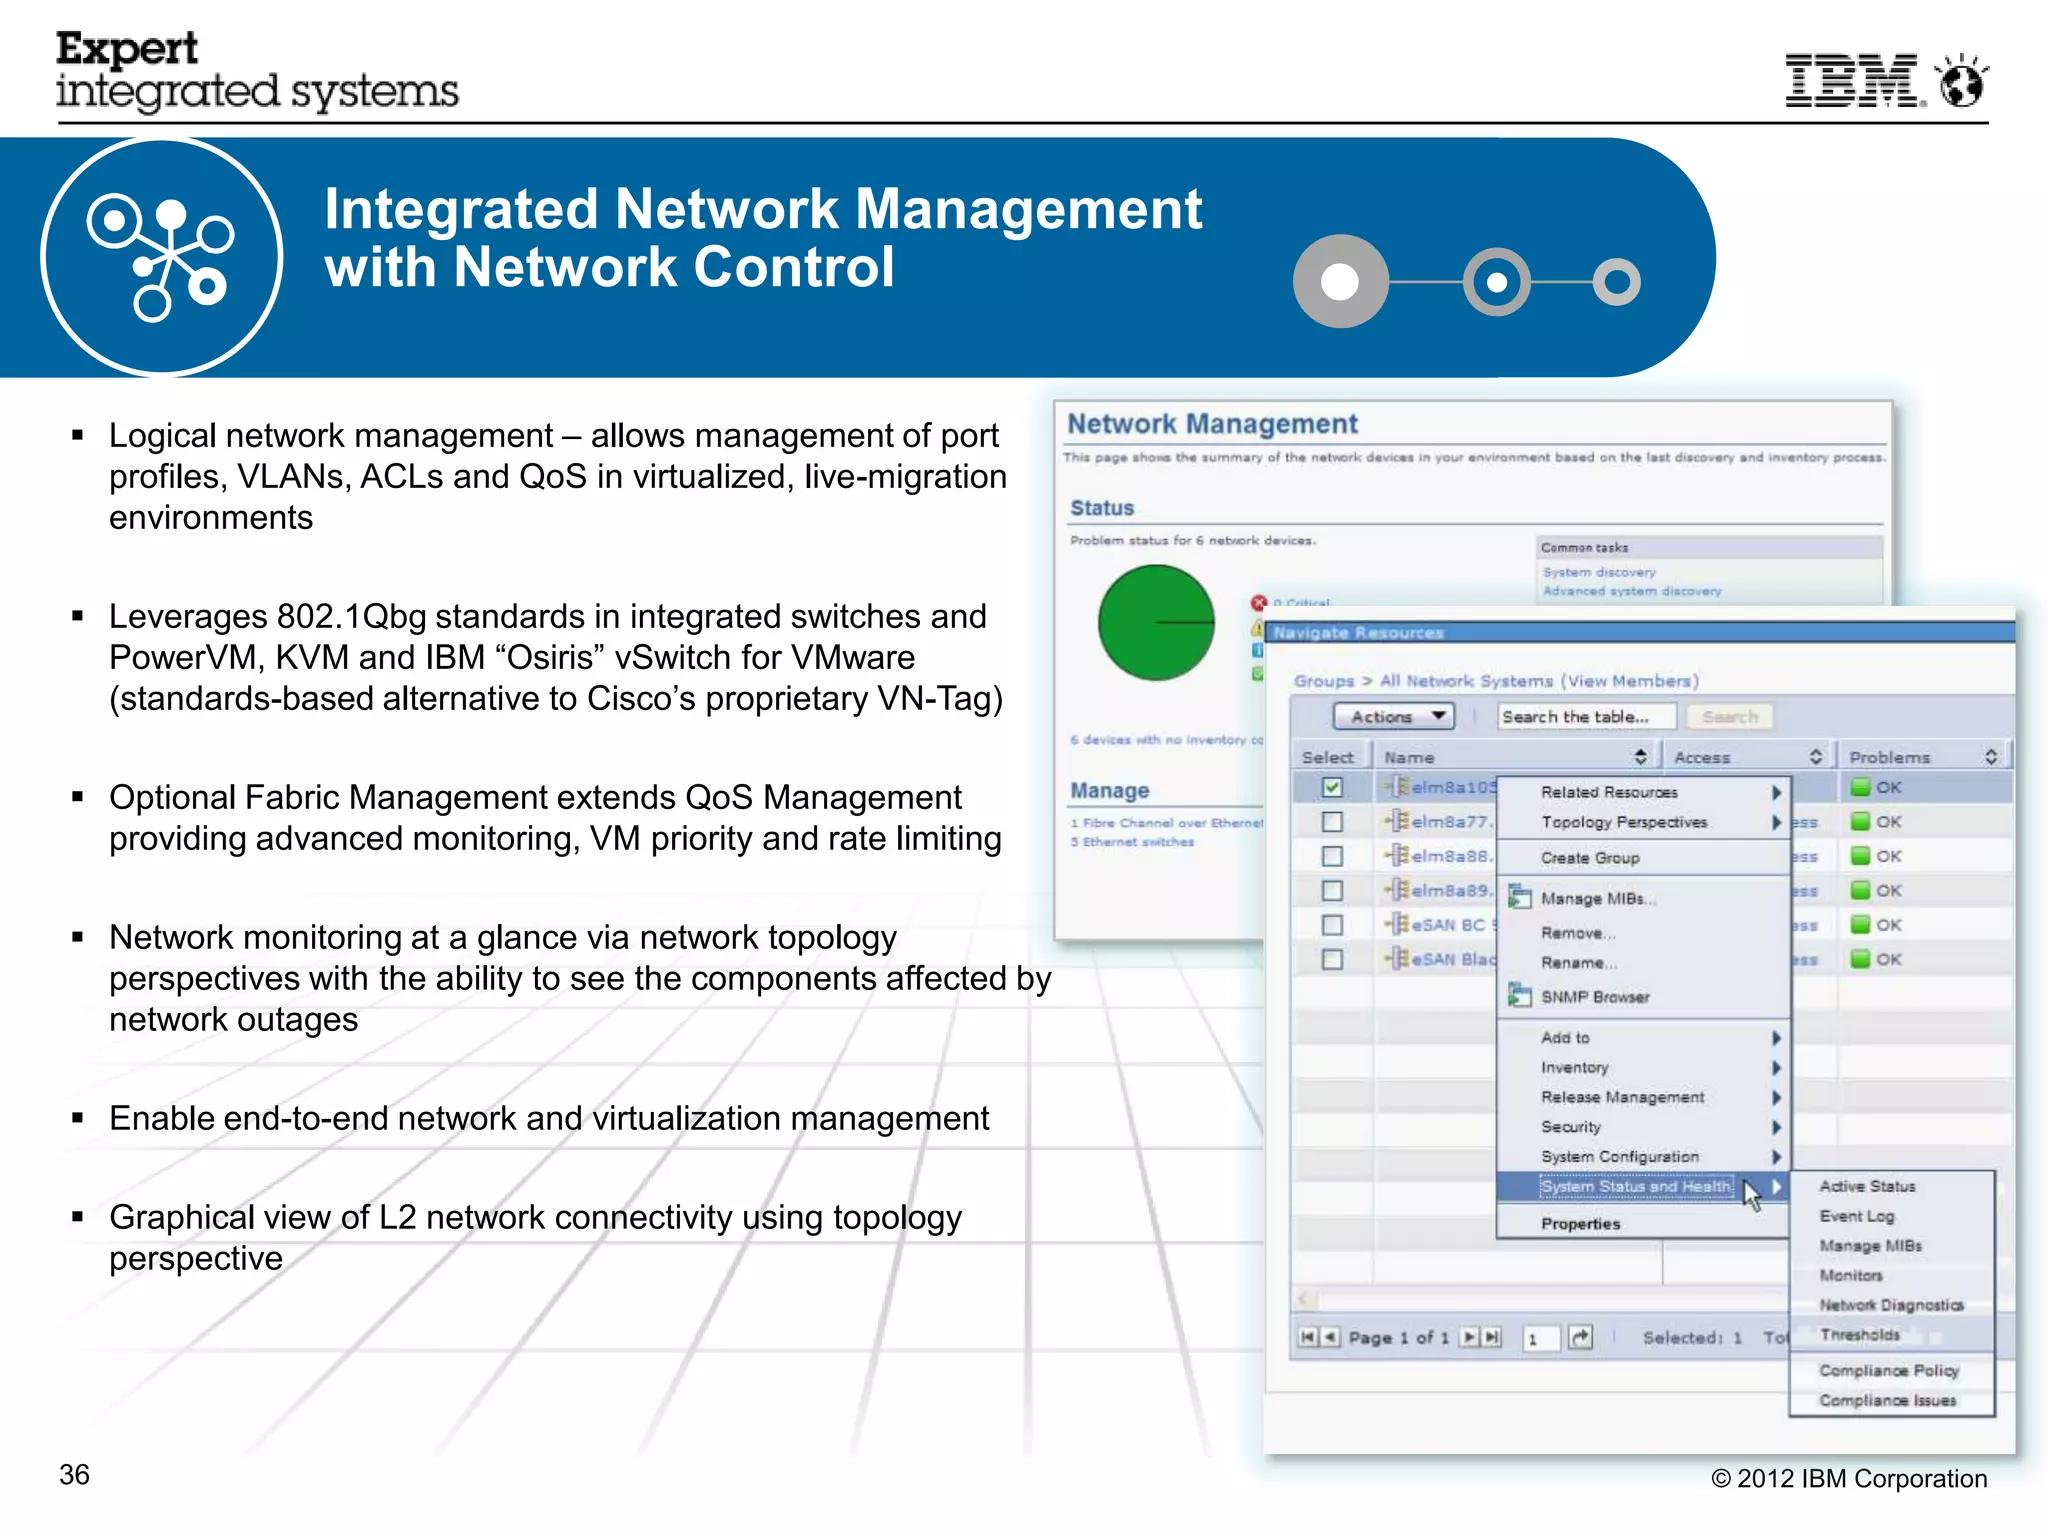Click the network nodes icon in slide banner
Screen dimensions: 2048x1536
tap(162, 257)
